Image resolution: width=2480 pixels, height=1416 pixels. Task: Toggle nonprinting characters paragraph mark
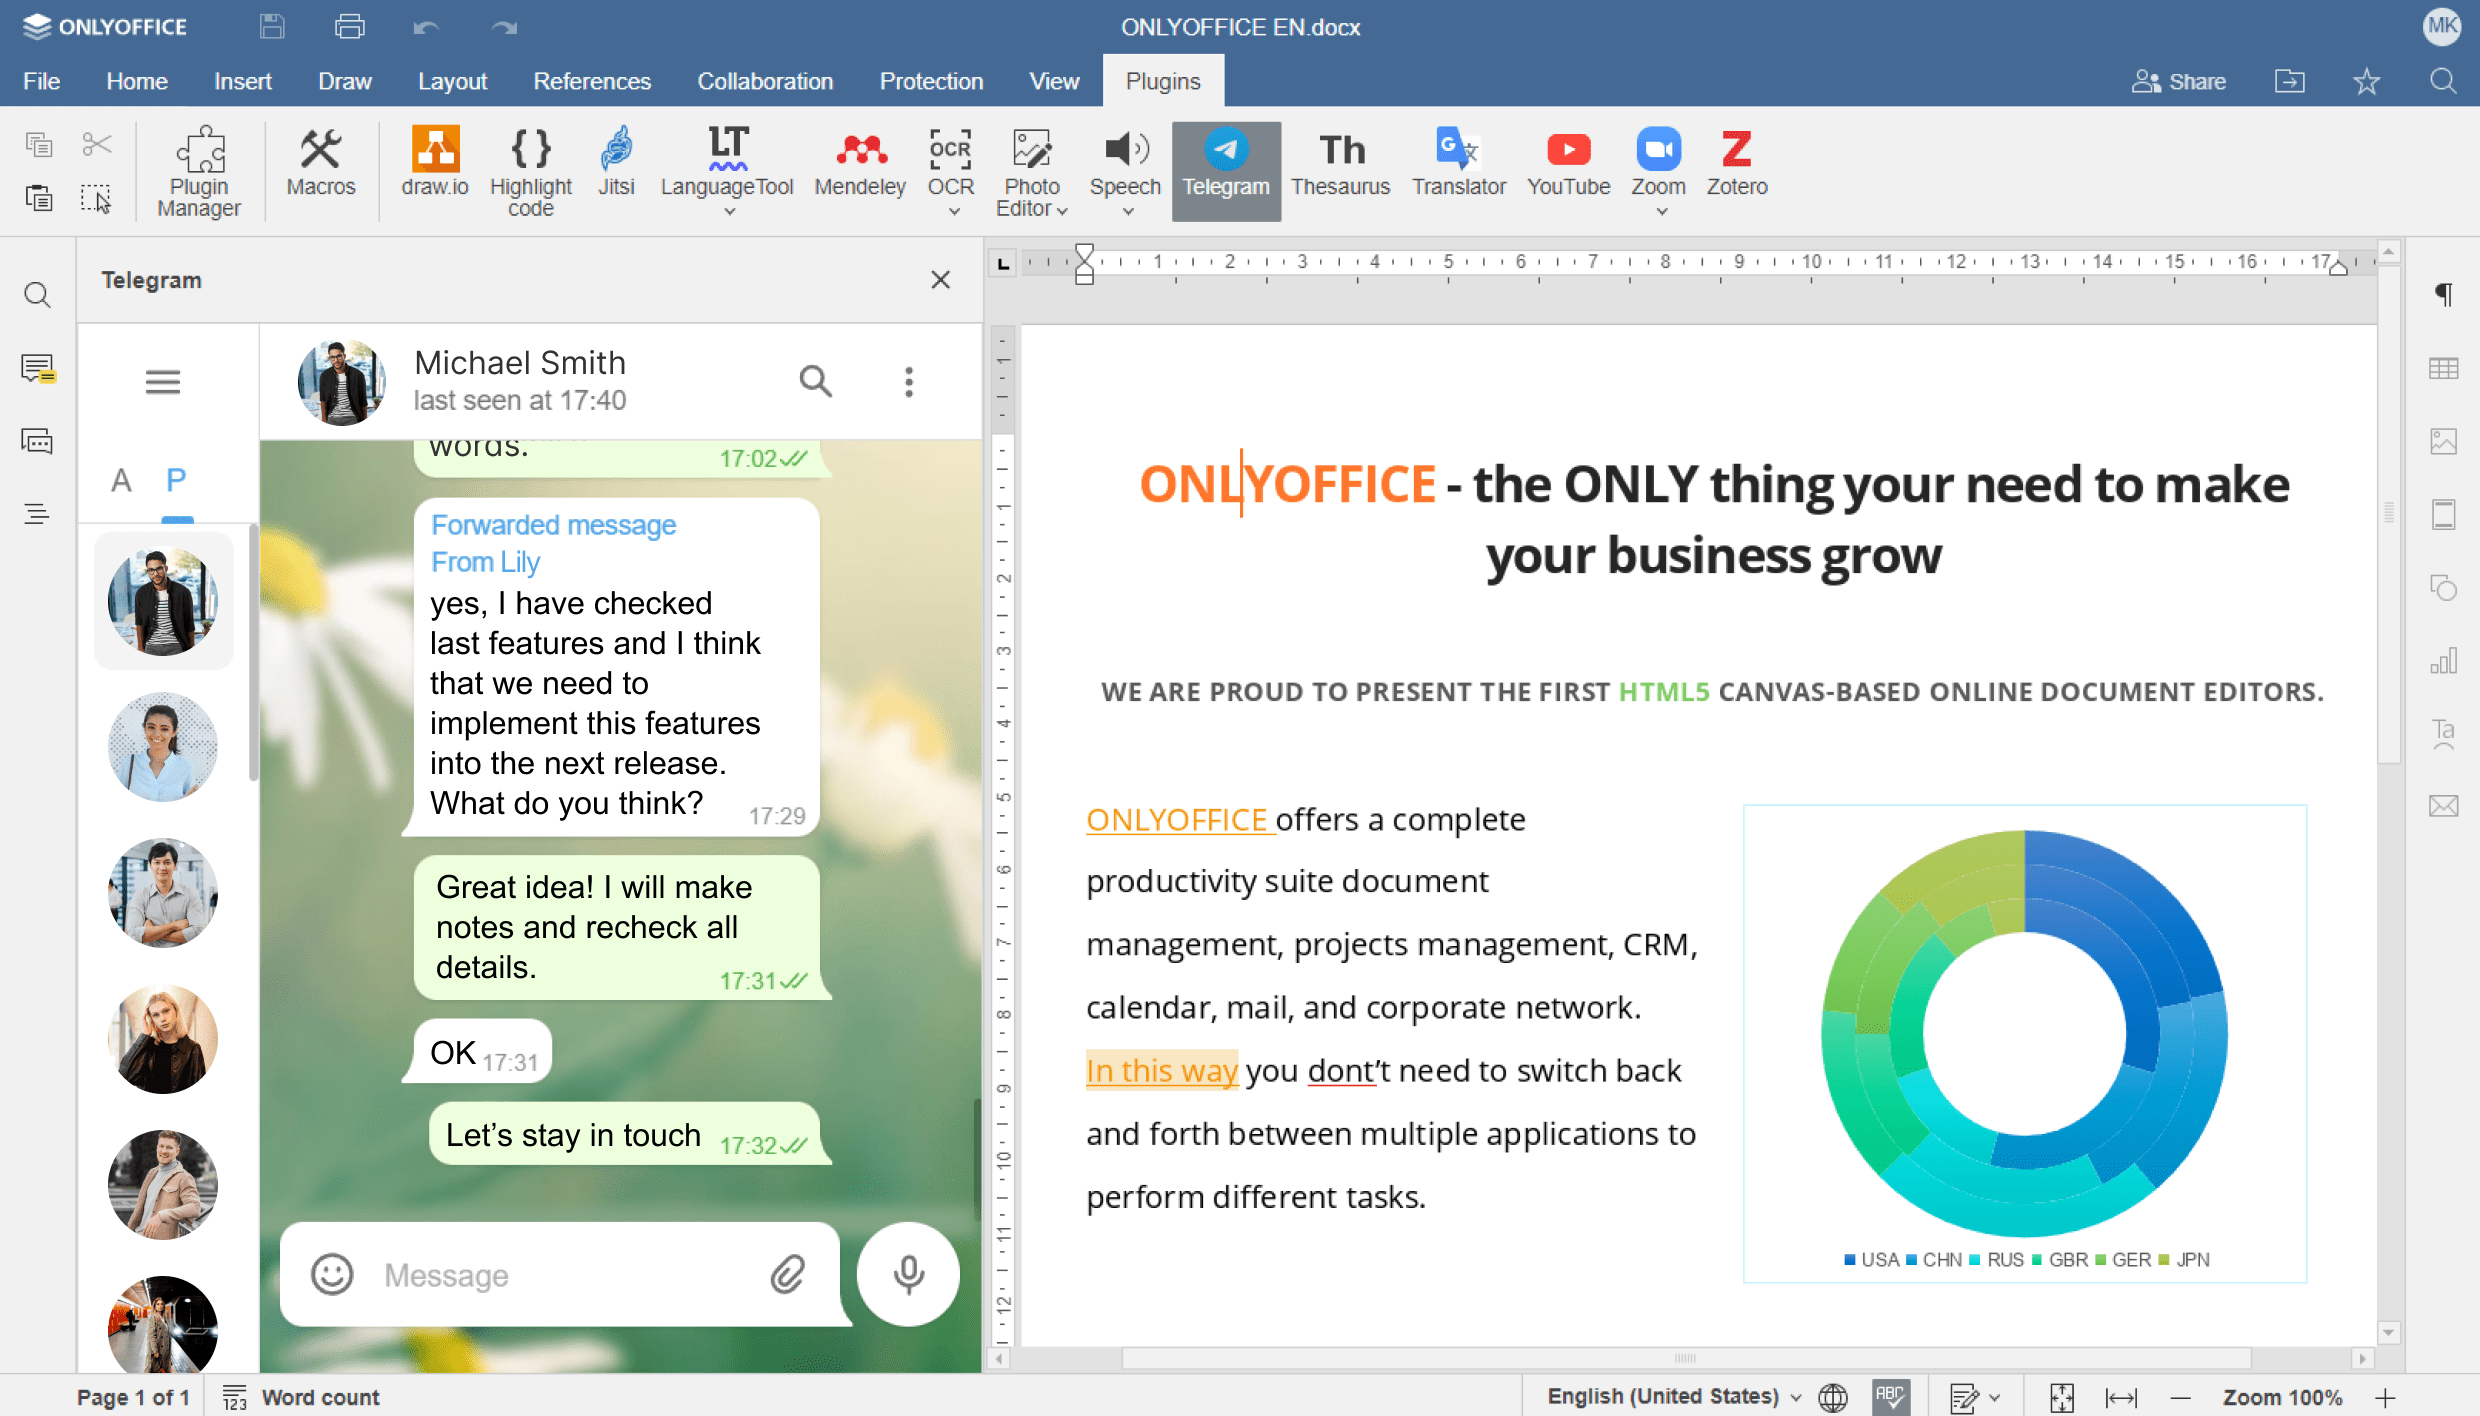(x=2443, y=294)
